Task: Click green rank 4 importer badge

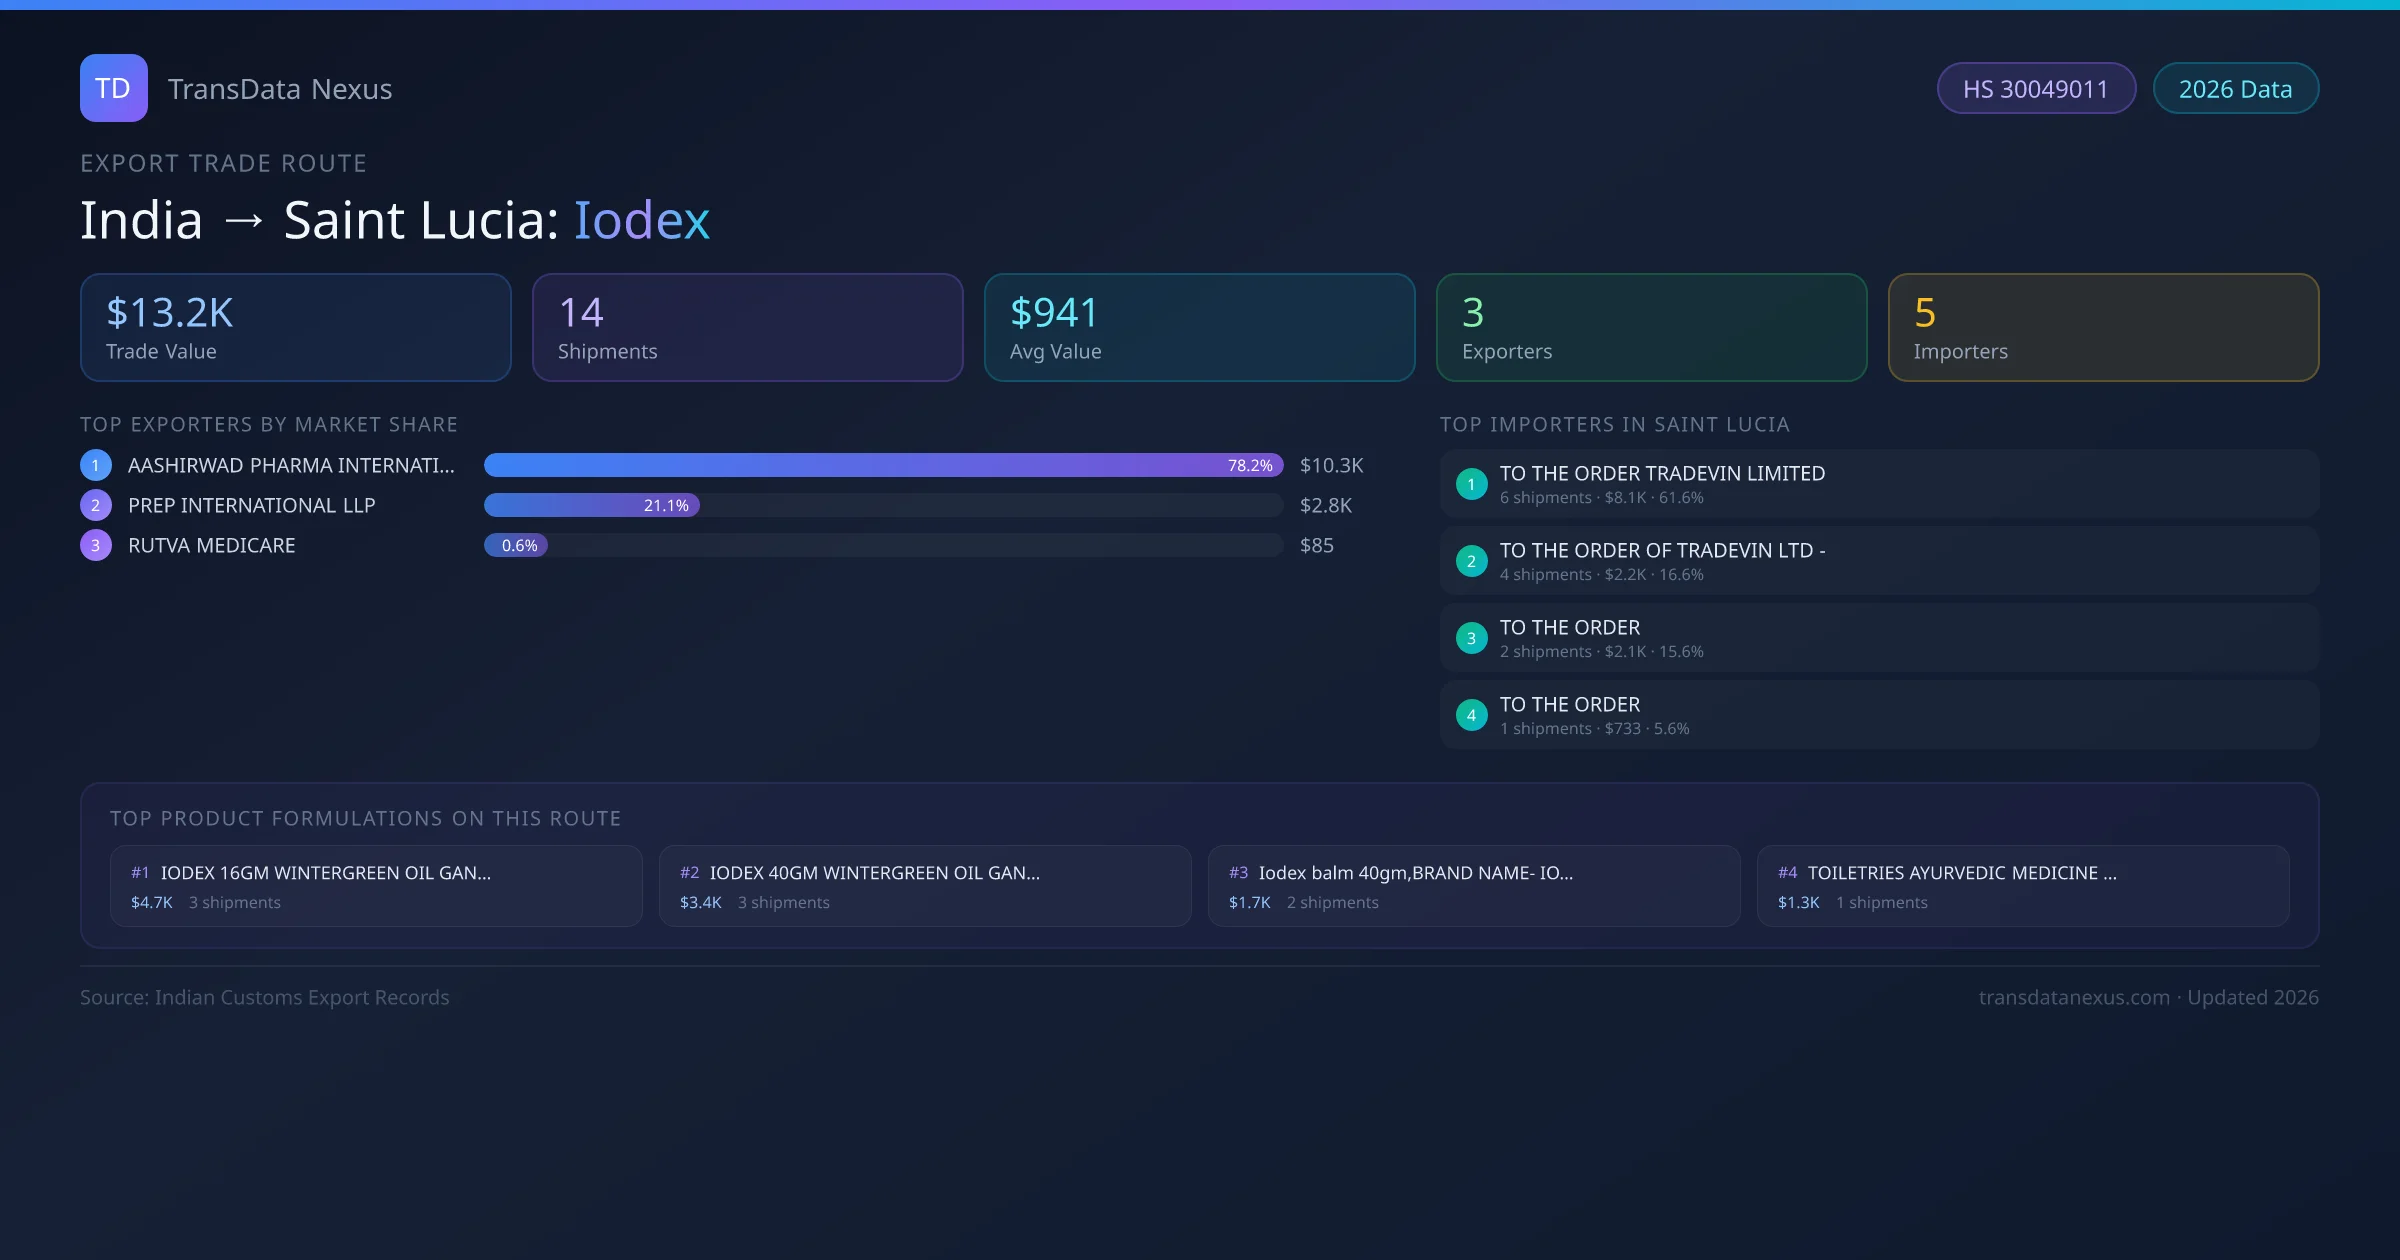Action: 1471,715
